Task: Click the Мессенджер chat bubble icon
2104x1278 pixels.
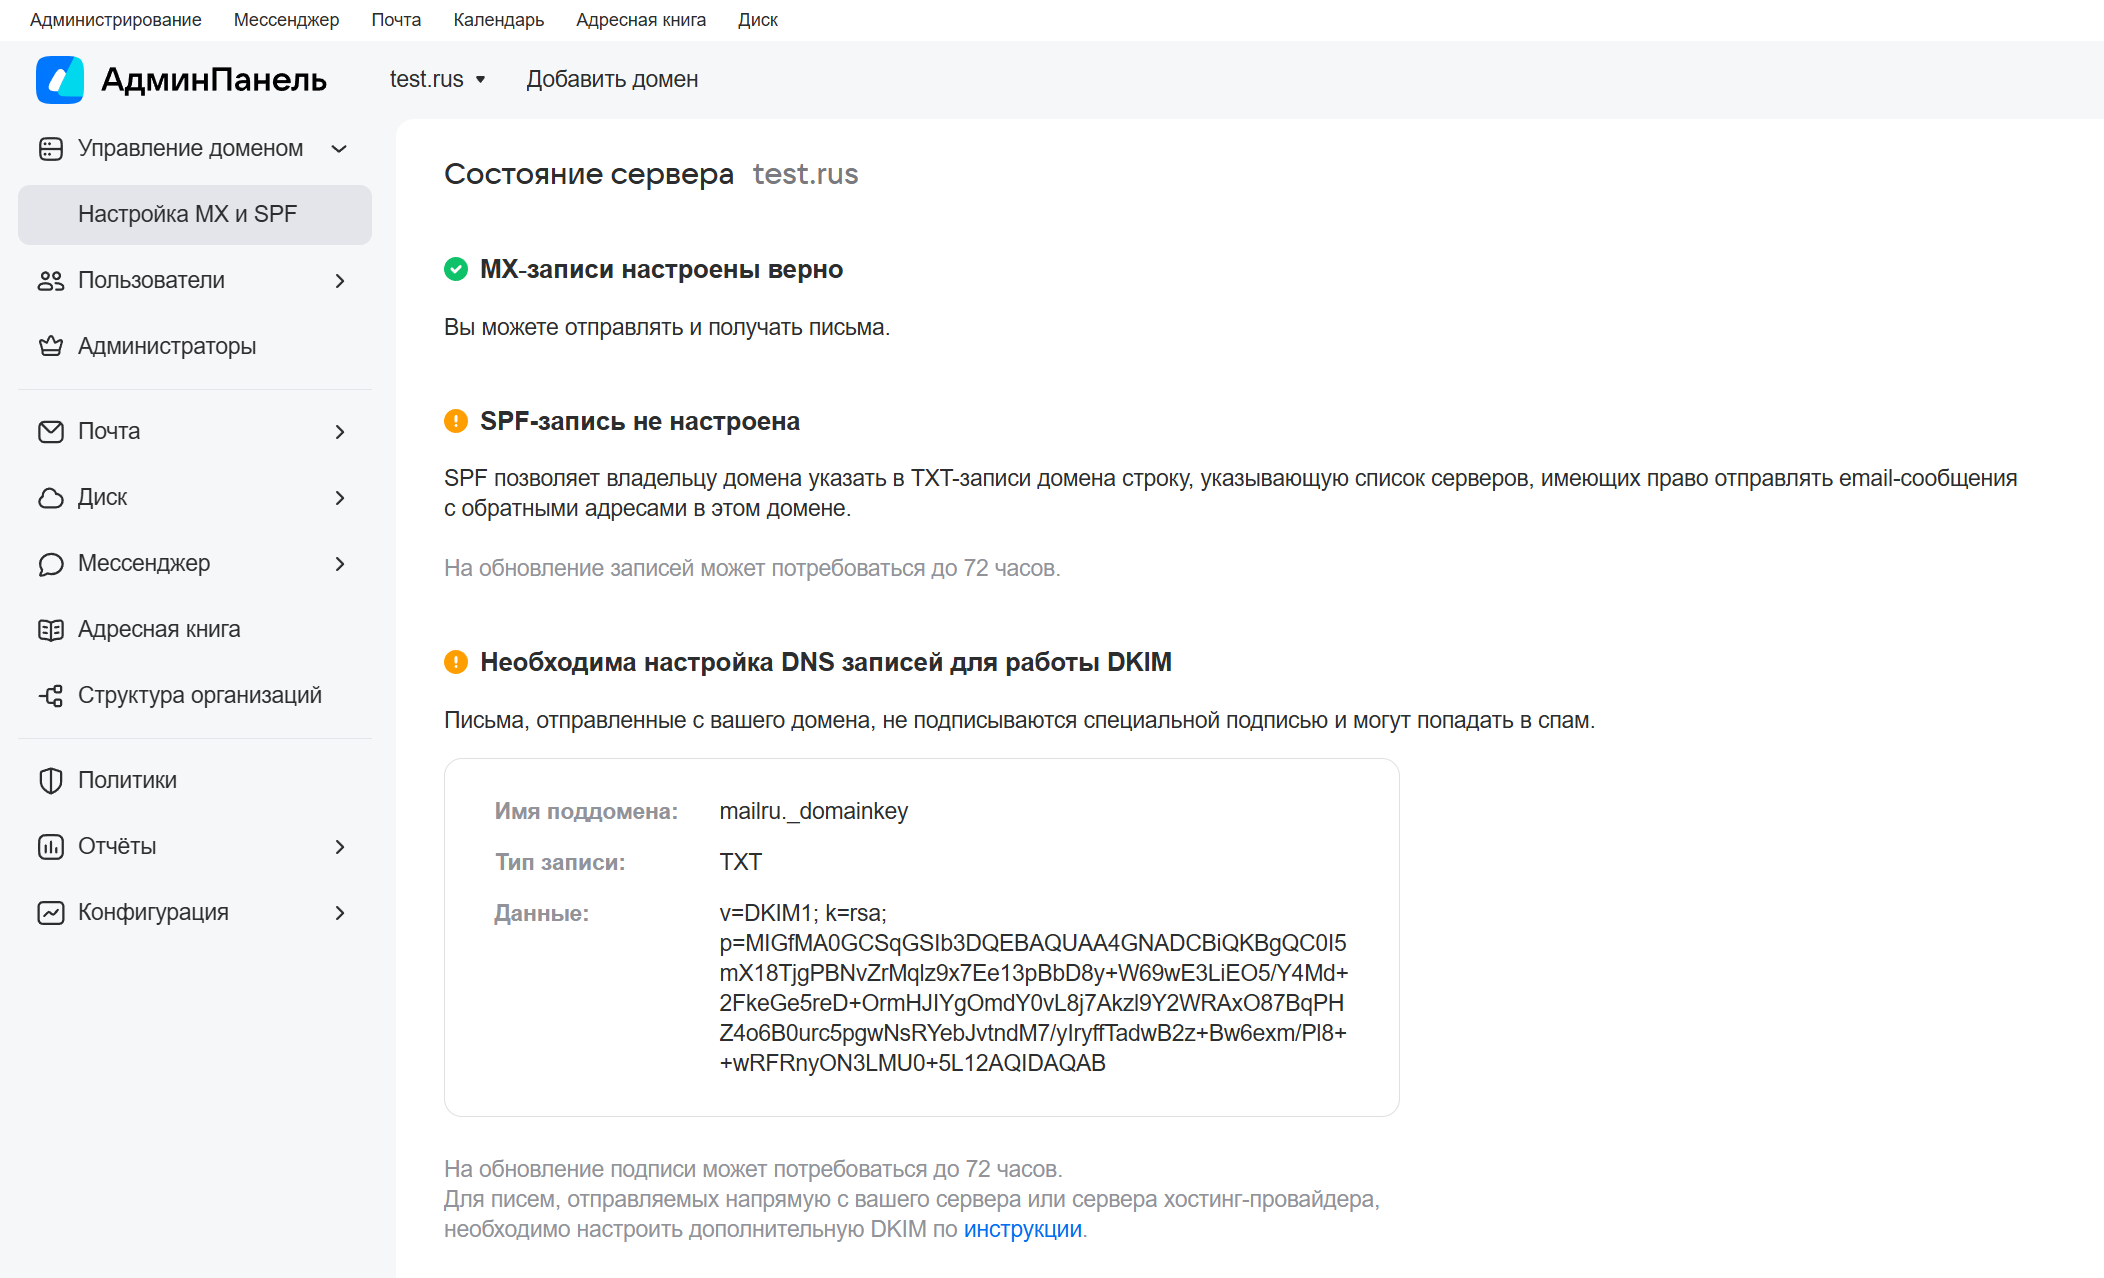Action: 51,564
